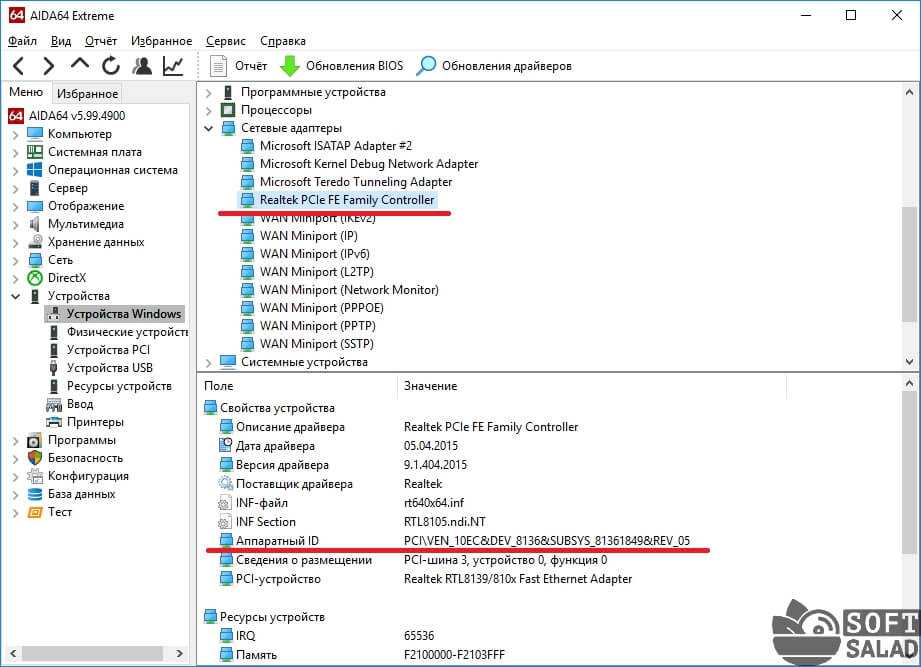This screenshot has height=667, width=921.
Task: Click the Программы icon
Action: point(35,440)
